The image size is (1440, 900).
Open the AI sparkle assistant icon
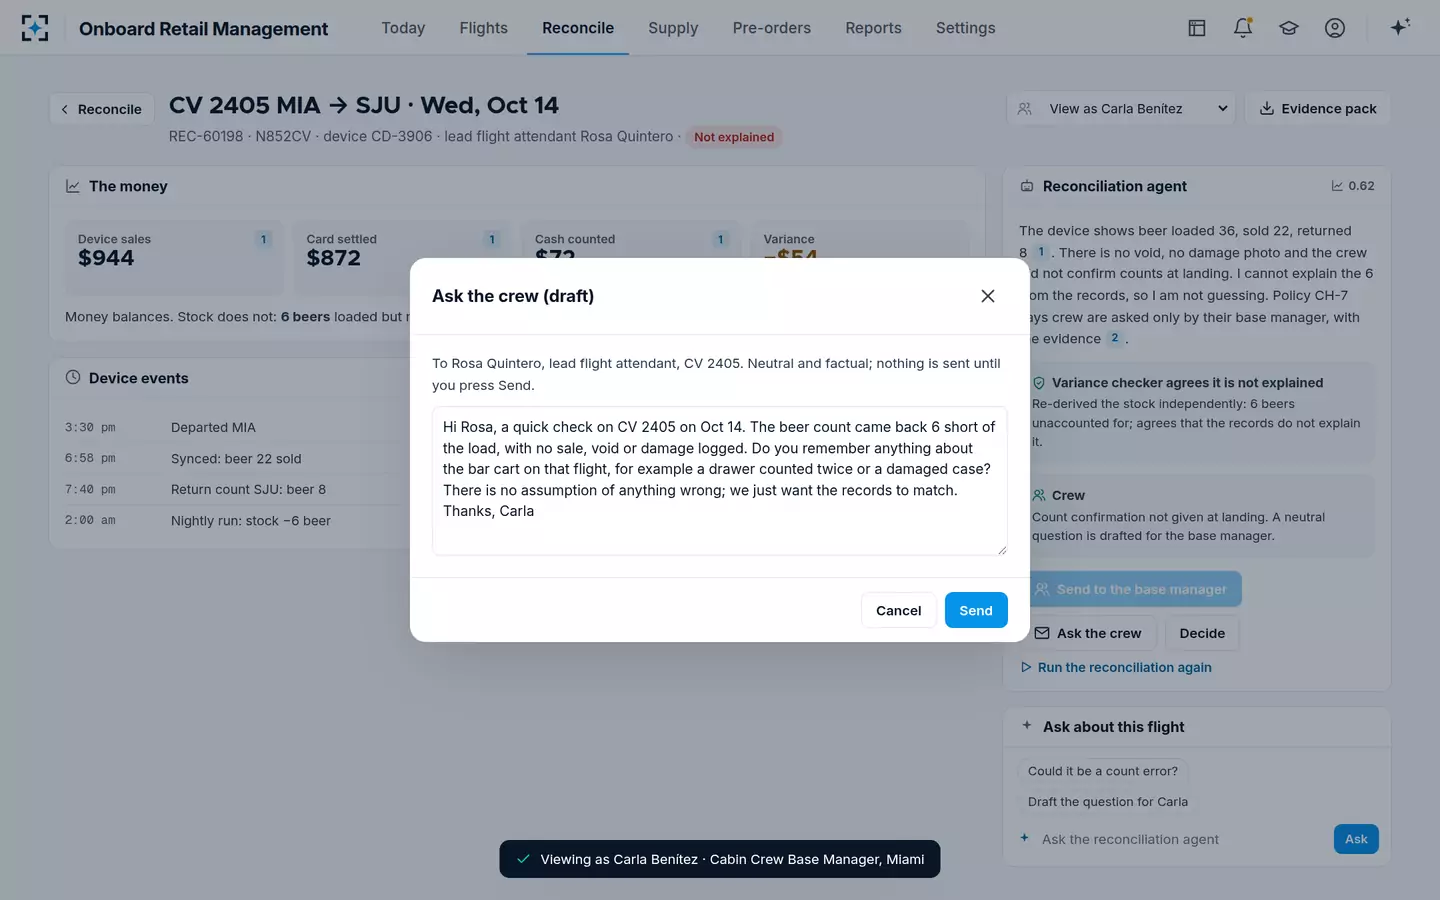pyautogui.click(x=1400, y=27)
